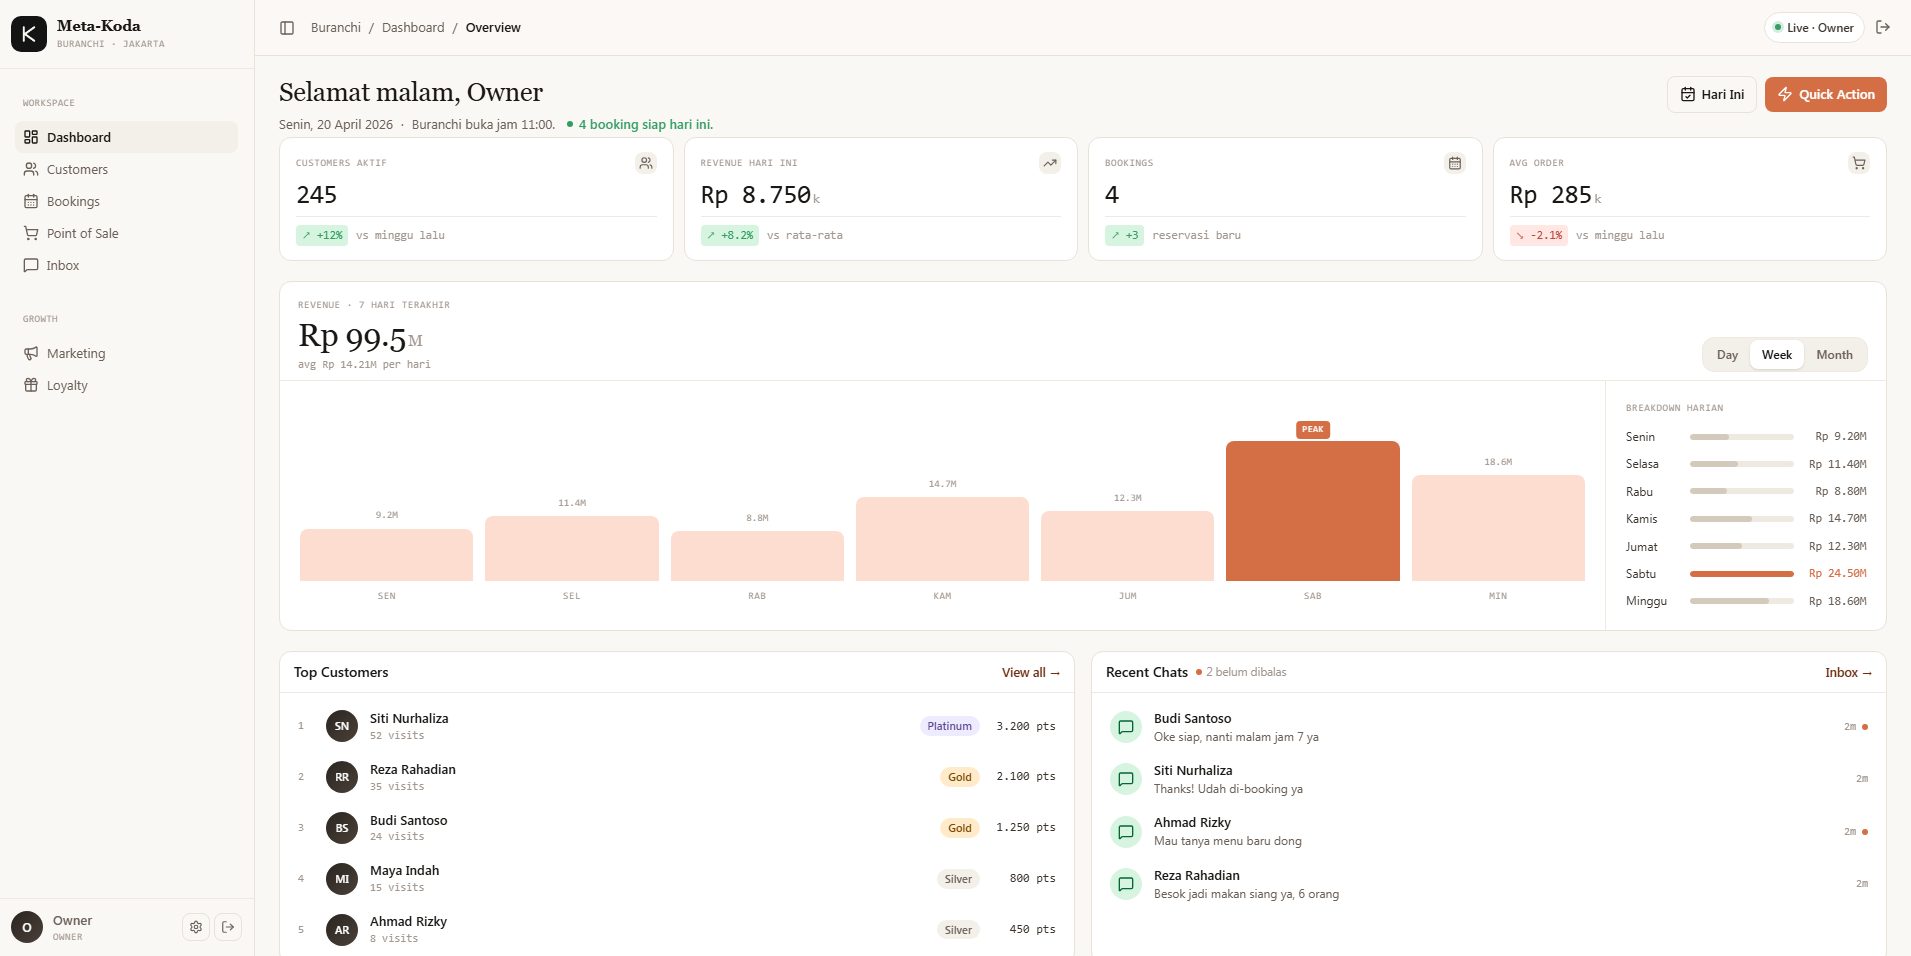Click the BS avatar for Budi Santoso
The height and width of the screenshot is (956, 1911).
coord(342,828)
